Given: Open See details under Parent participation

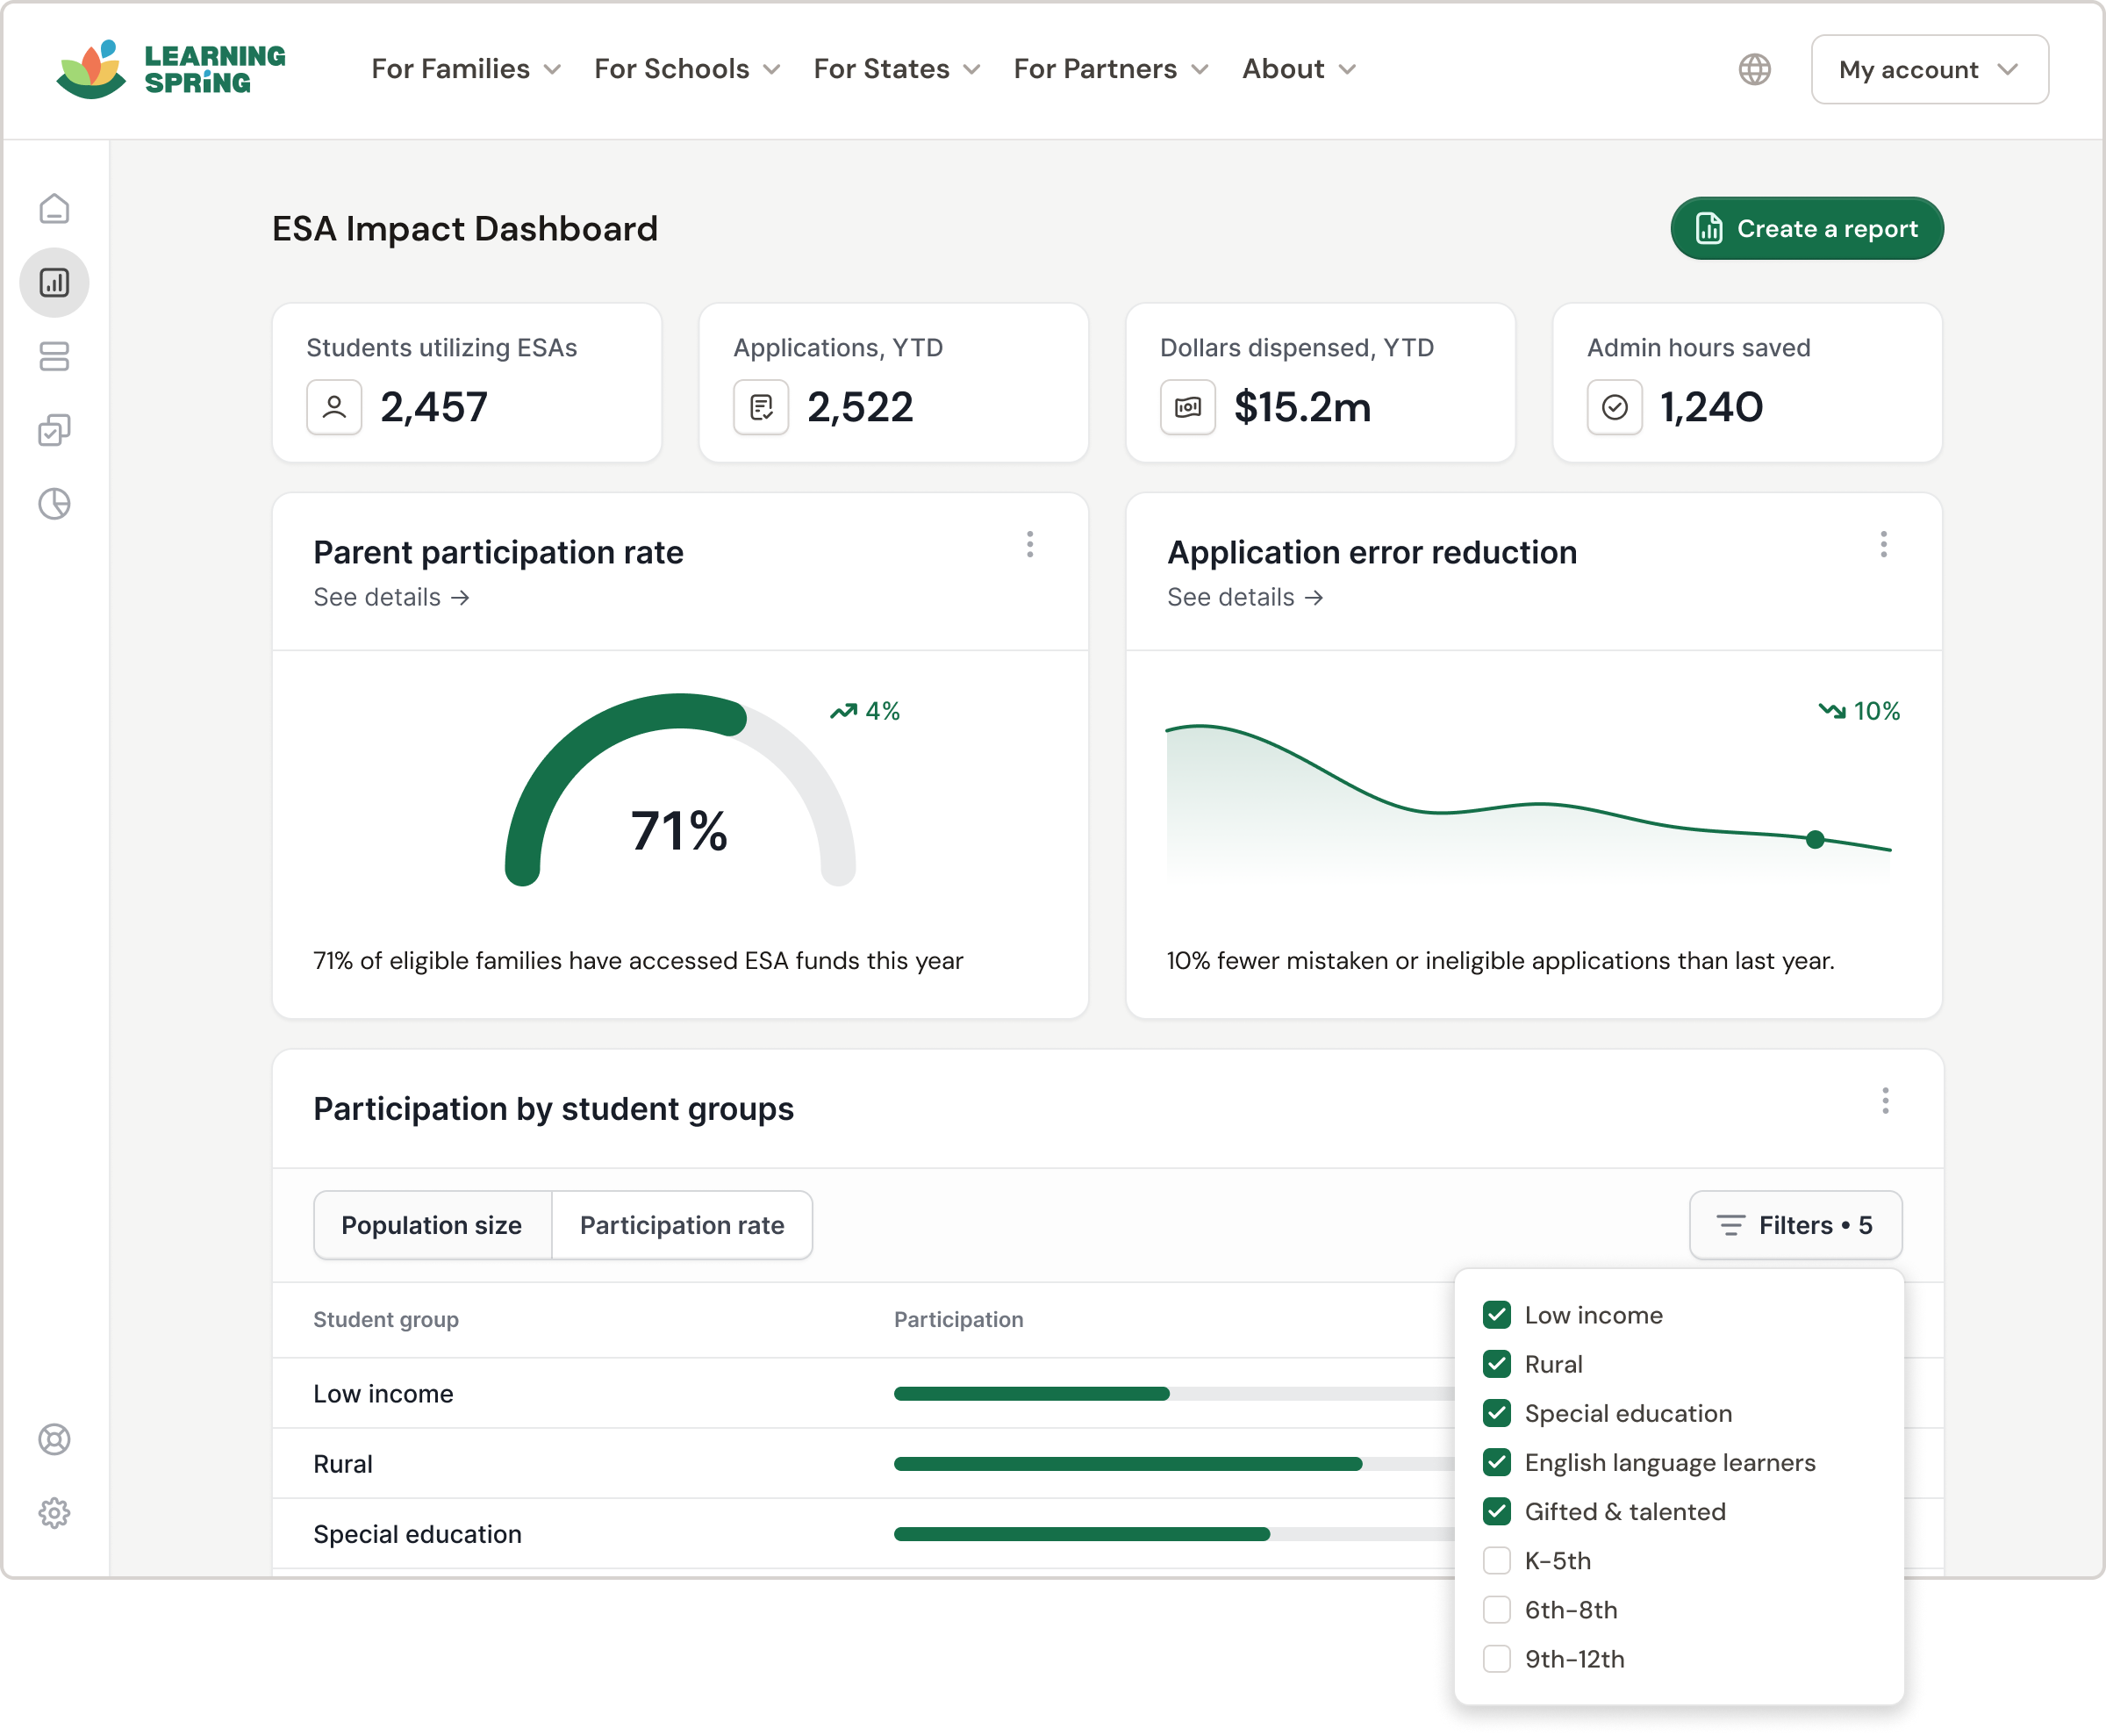Looking at the screenshot, I should 391,597.
